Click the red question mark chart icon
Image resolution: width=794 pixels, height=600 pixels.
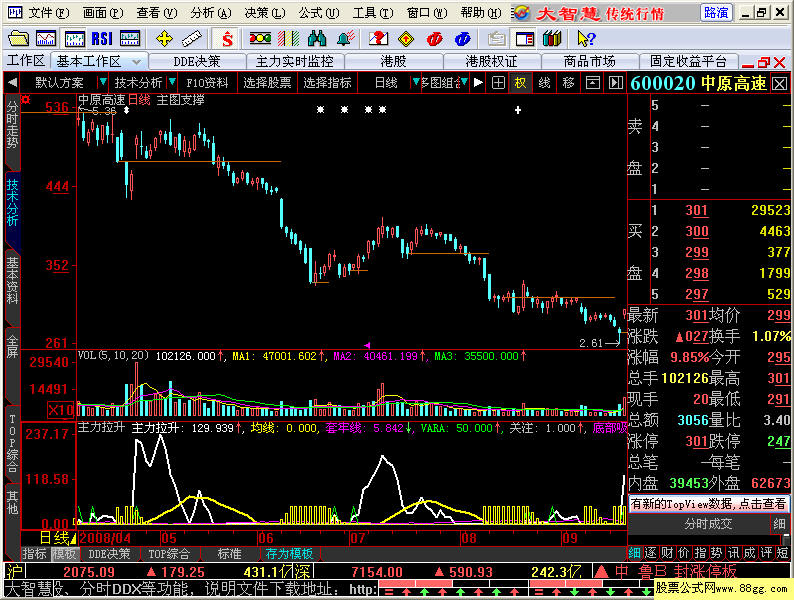pyautogui.click(x=378, y=38)
